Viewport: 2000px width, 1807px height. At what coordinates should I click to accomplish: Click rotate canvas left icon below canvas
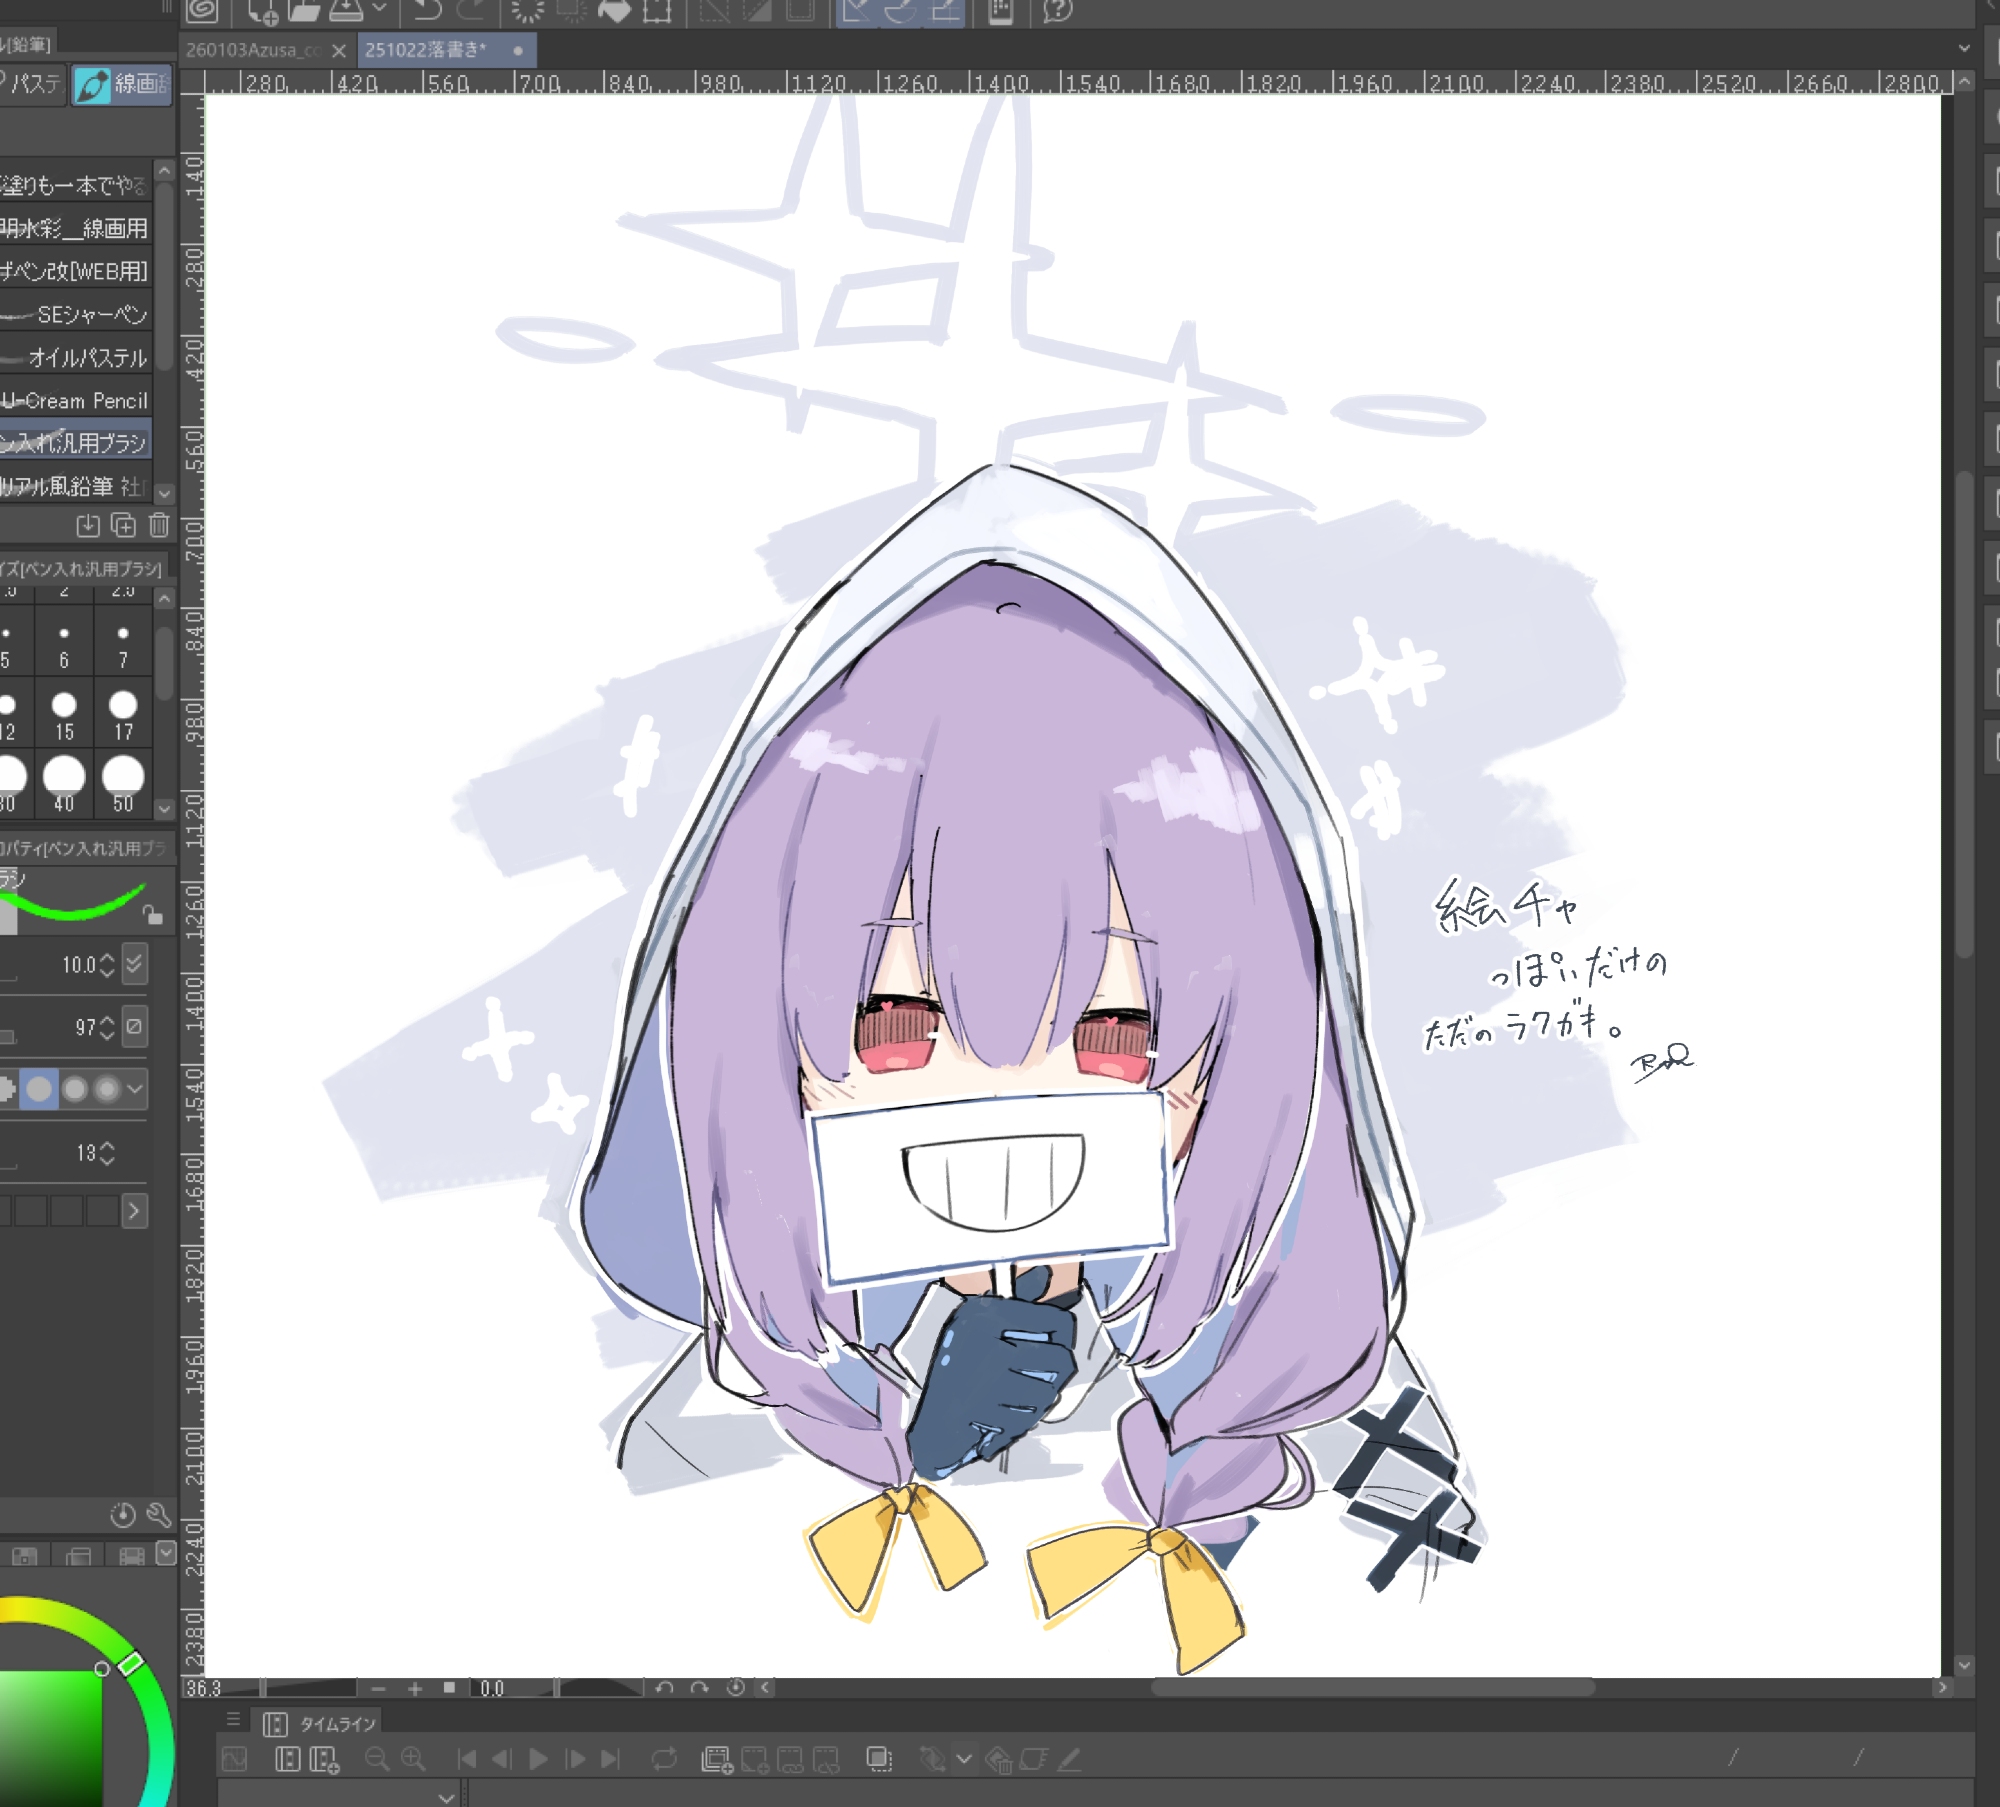click(664, 1688)
